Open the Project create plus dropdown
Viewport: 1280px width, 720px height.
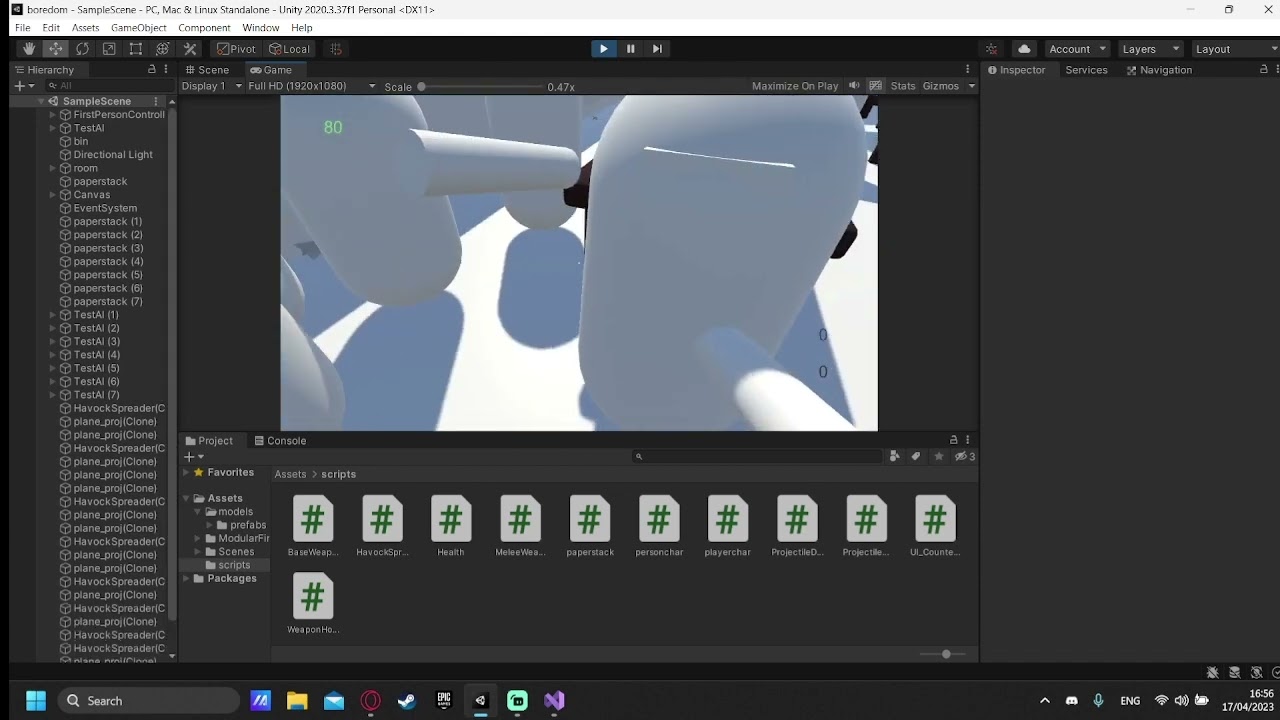[194, 456]
